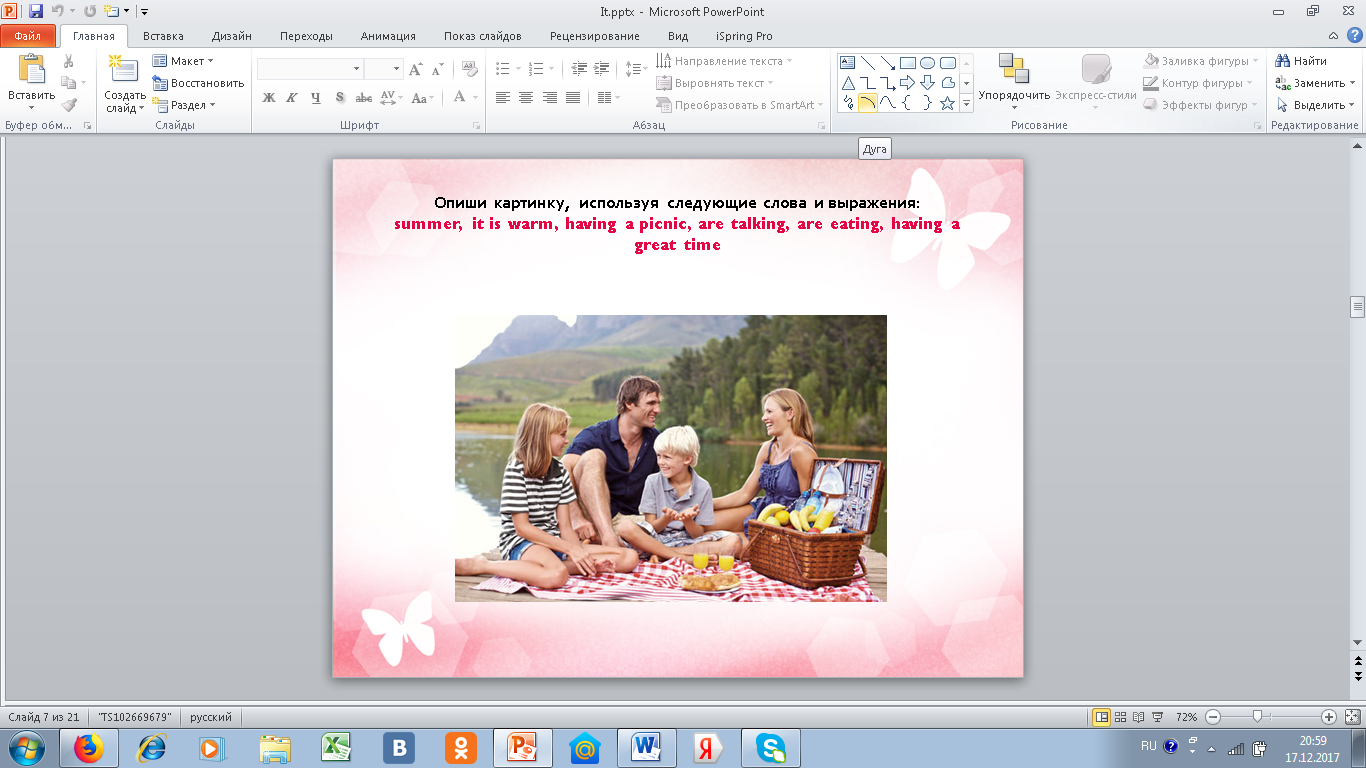Switch to the Переходы tab
Viewport: 1366px width, 768px height.
(x=307, y=36)
